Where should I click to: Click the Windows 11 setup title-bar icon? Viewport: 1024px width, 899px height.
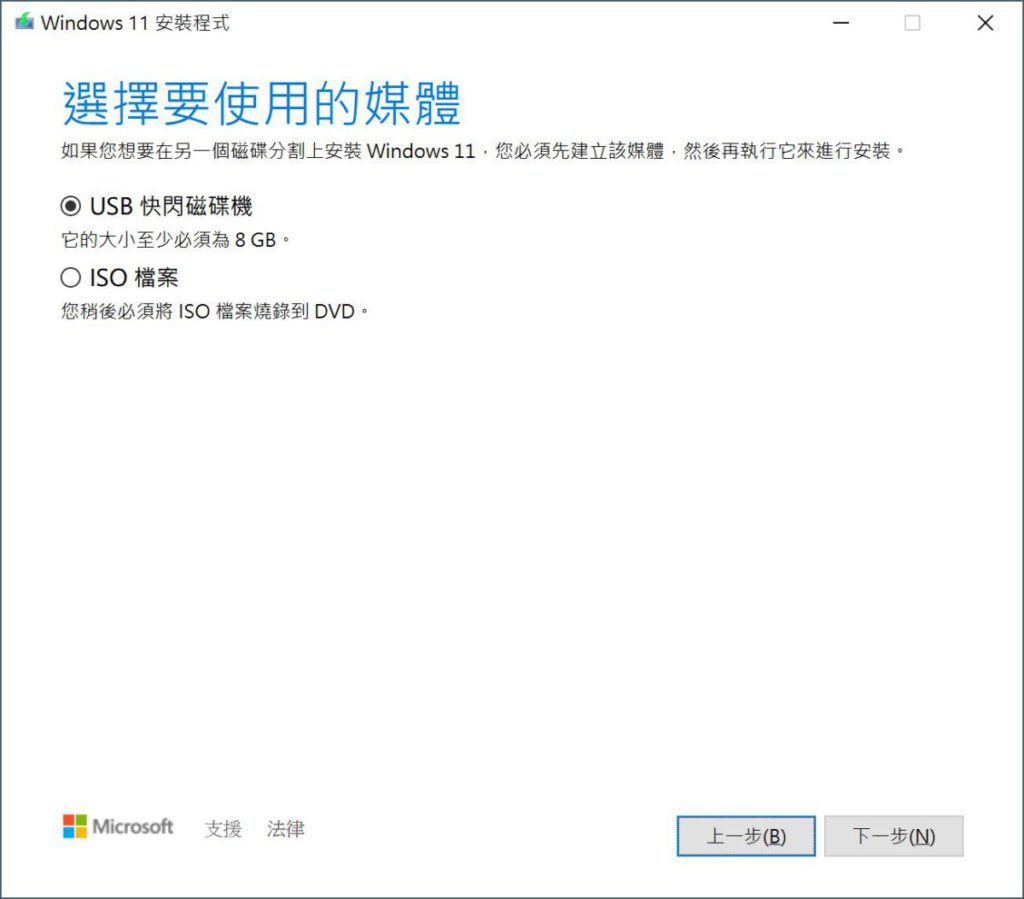(x=24, y=22)
